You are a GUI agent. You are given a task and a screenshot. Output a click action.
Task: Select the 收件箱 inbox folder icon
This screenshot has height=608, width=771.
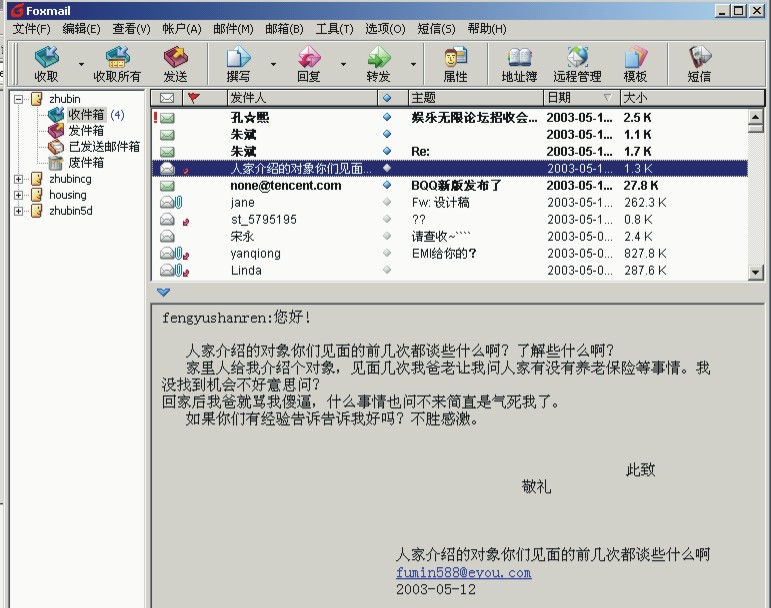pyautogui.click(x=56, y=115)
